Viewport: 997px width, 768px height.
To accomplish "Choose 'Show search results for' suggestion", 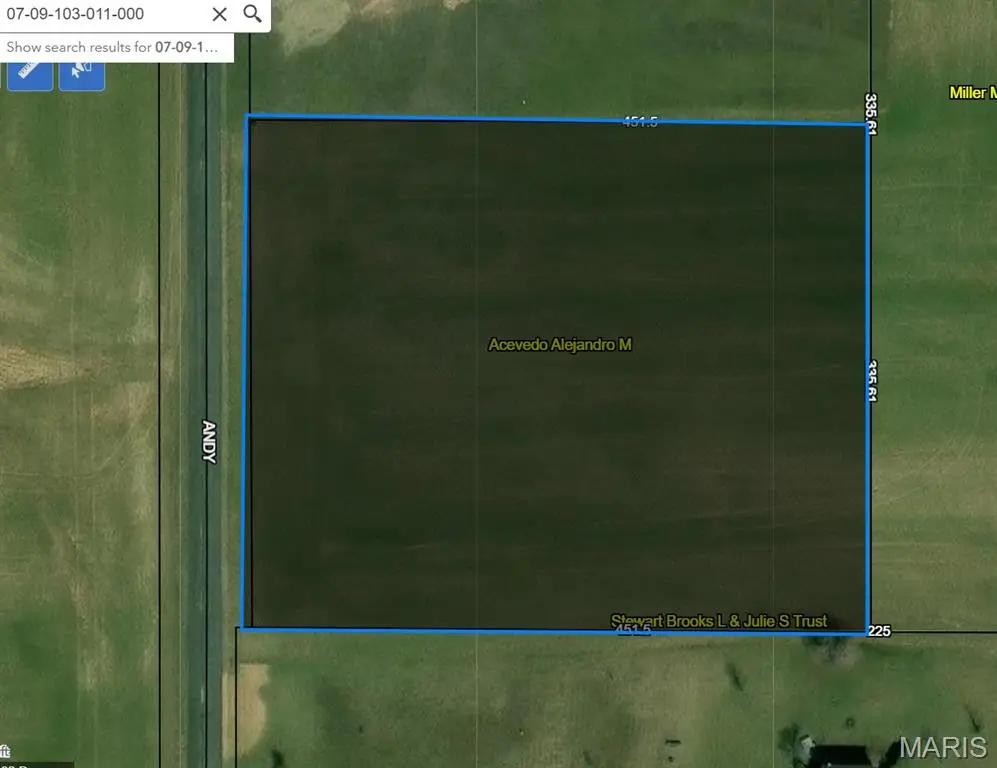I will [118, 47].
